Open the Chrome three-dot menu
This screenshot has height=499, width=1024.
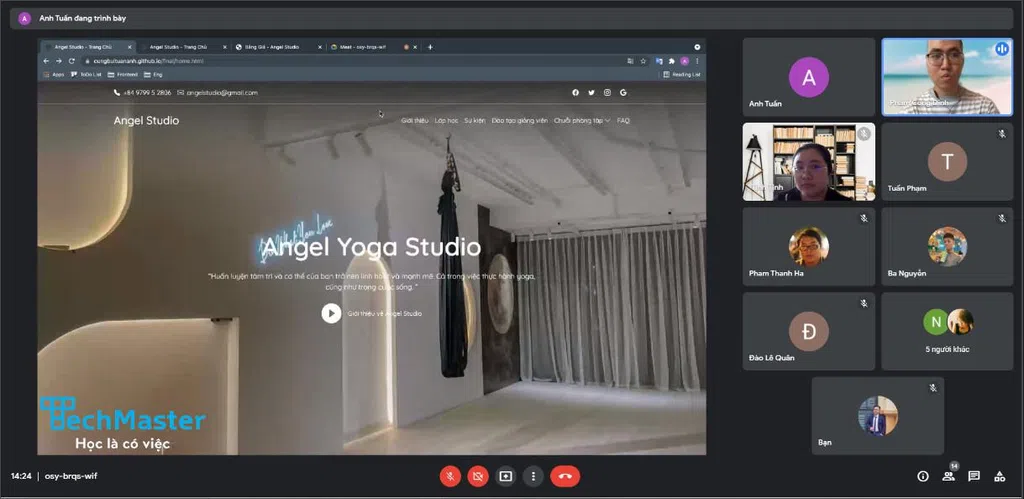[697, 61]
